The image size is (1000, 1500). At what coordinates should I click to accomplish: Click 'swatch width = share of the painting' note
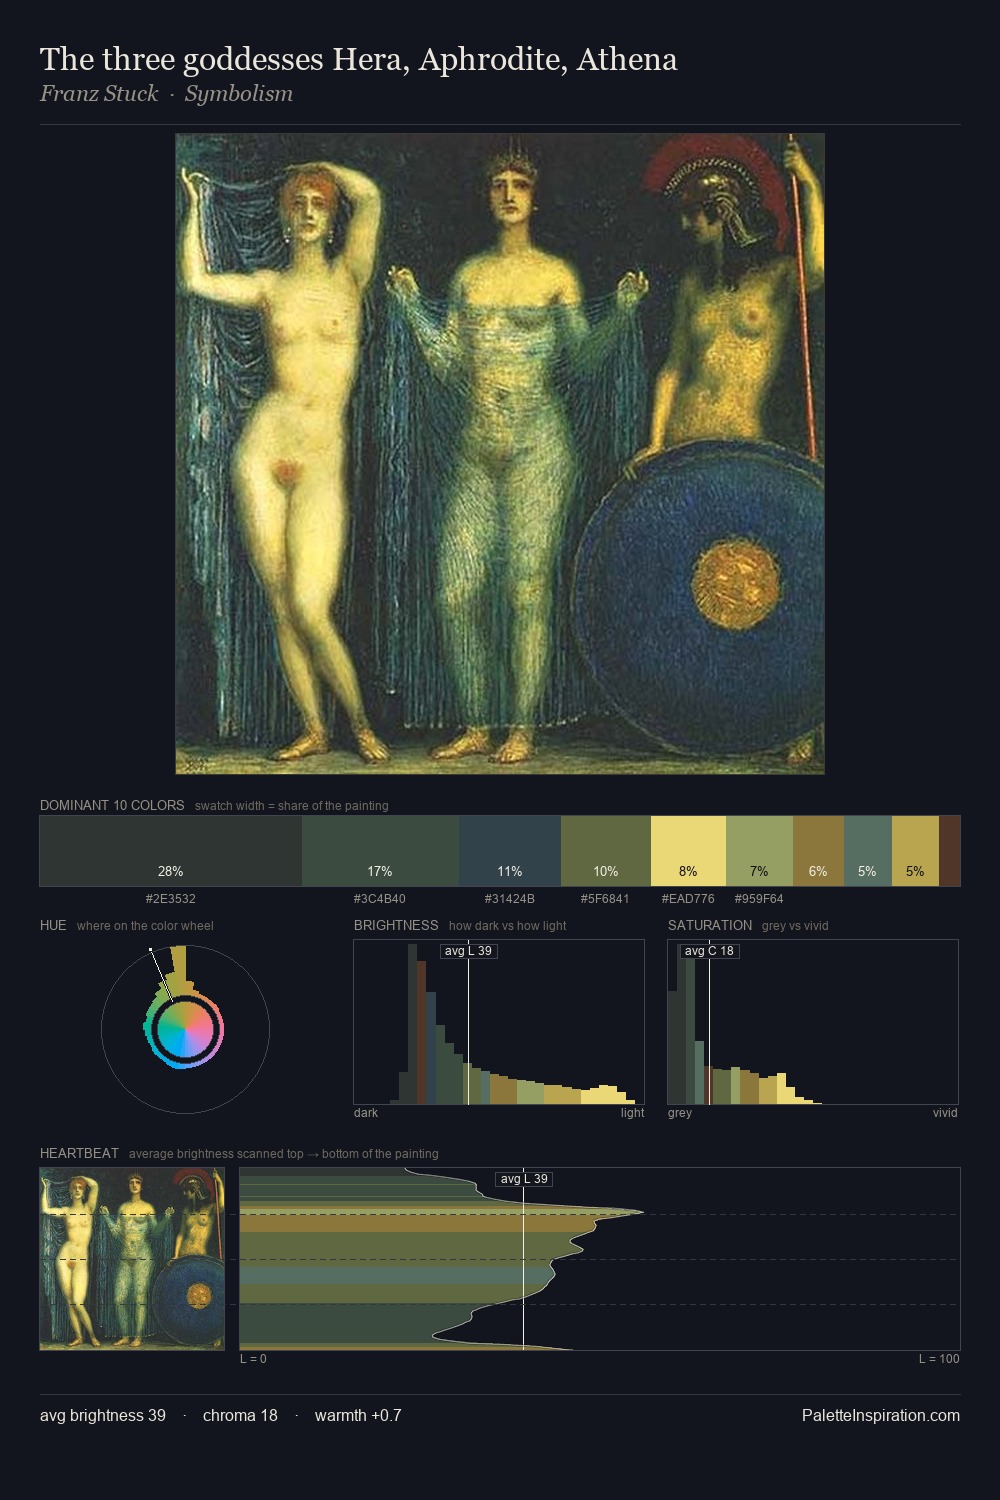point(292,806)
